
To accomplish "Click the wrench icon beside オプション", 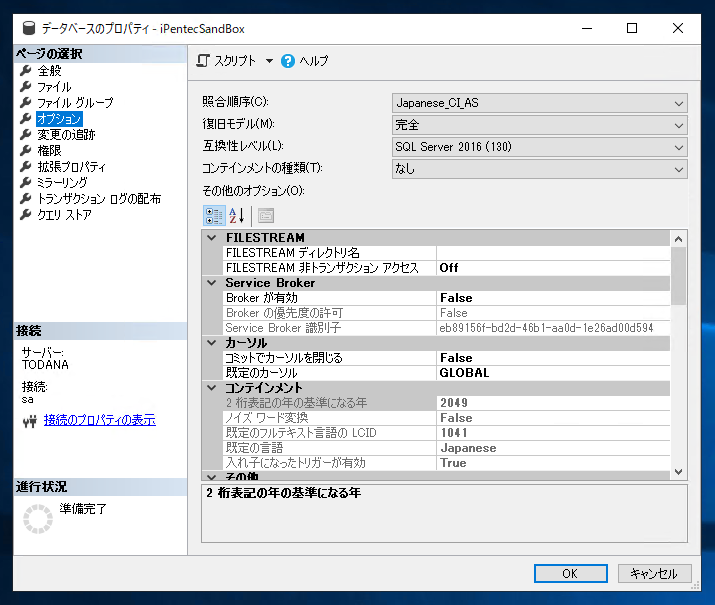I will pyautogui.click(x=26, y=119).
